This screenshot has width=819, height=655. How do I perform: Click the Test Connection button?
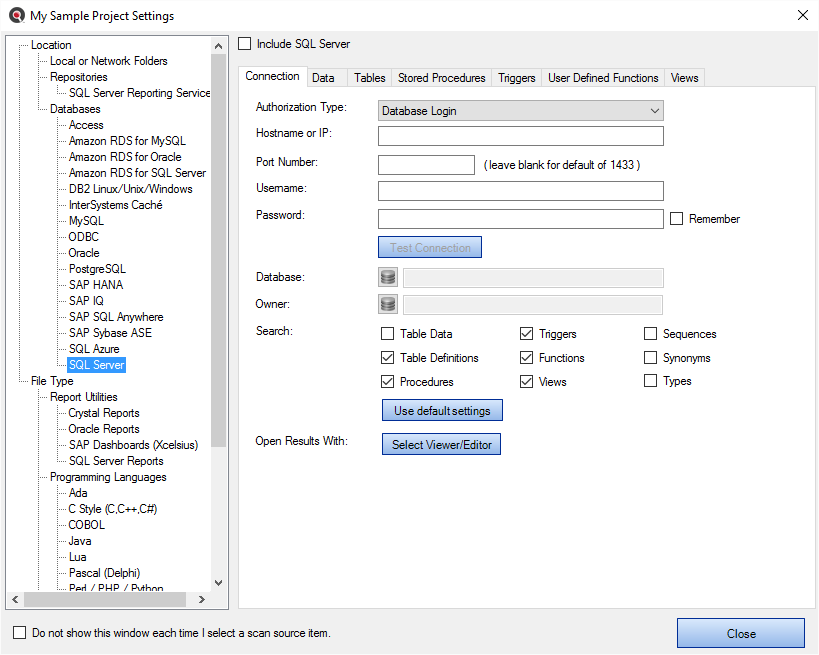(430, 248)
